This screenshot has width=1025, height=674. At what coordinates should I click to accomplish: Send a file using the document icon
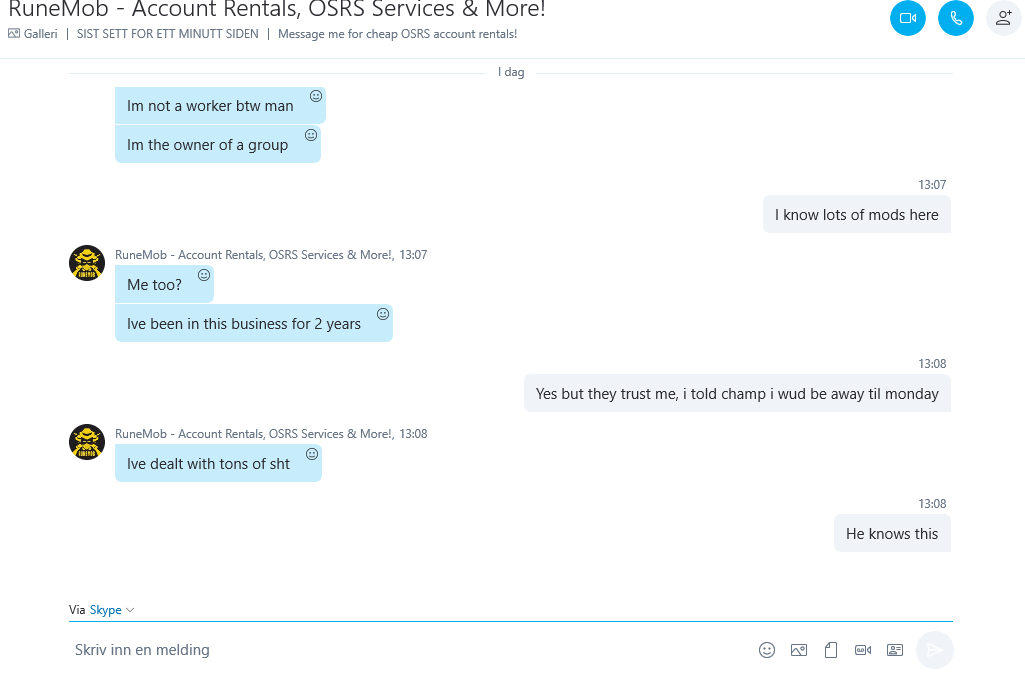[x=831, y=650]
